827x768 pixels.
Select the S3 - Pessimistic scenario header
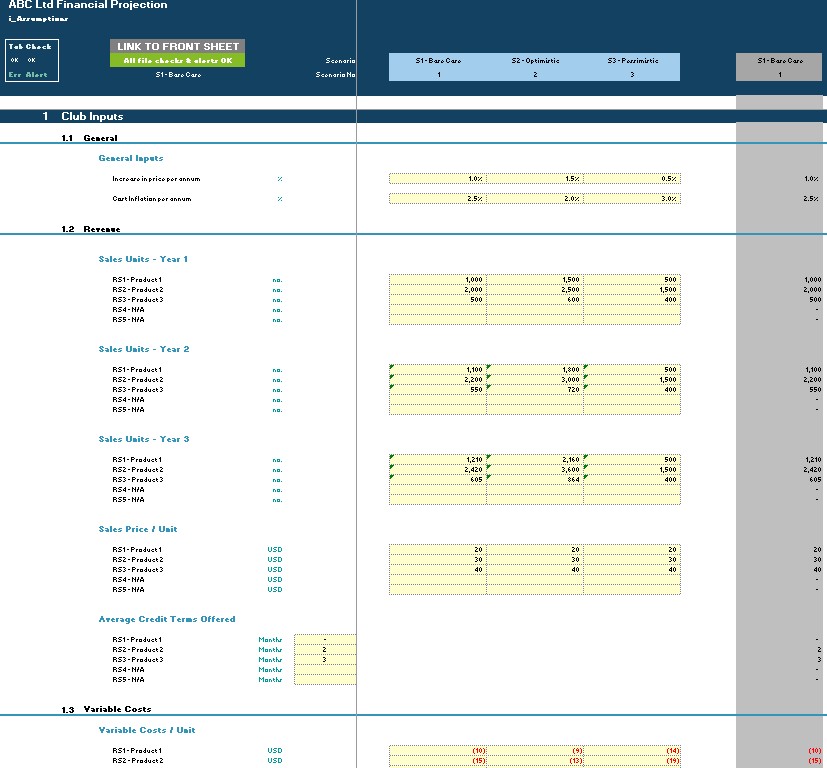click(x=632, y=61)
